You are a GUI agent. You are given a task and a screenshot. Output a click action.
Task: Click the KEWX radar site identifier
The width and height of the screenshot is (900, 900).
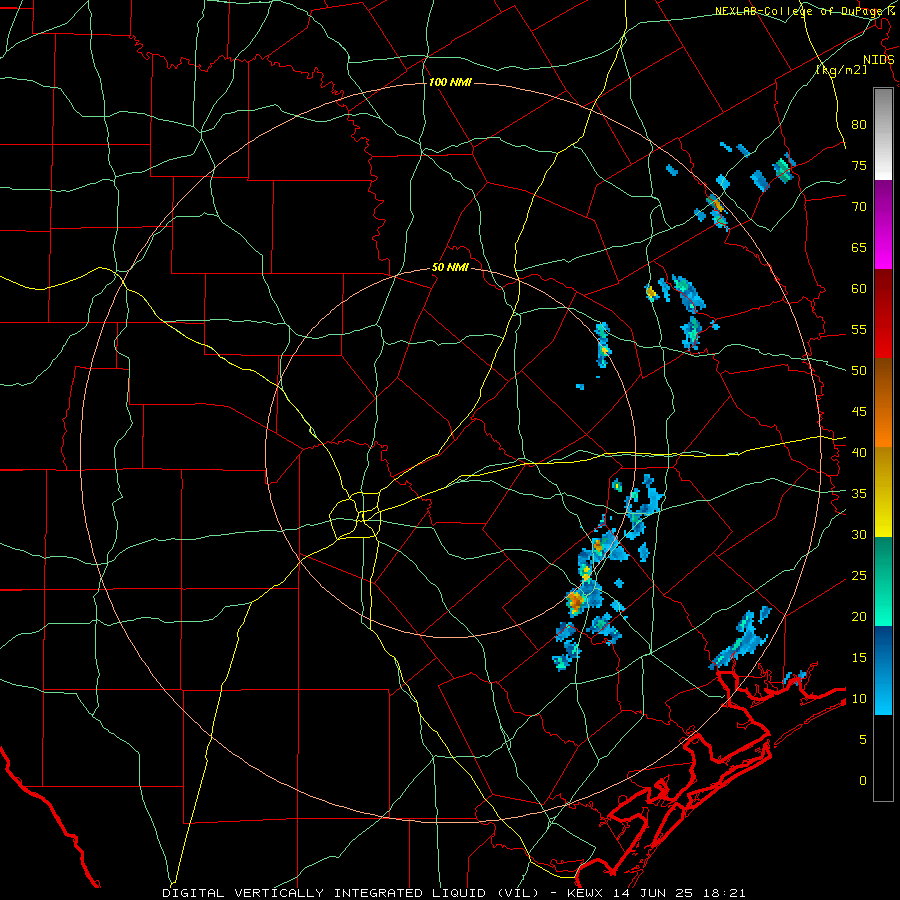click(x=587, y=893)
